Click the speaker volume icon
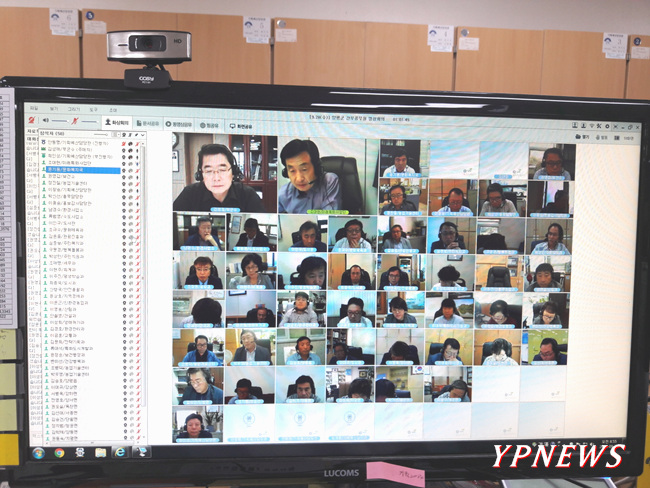This screenshot has width=650, height=488. (43, 121)
